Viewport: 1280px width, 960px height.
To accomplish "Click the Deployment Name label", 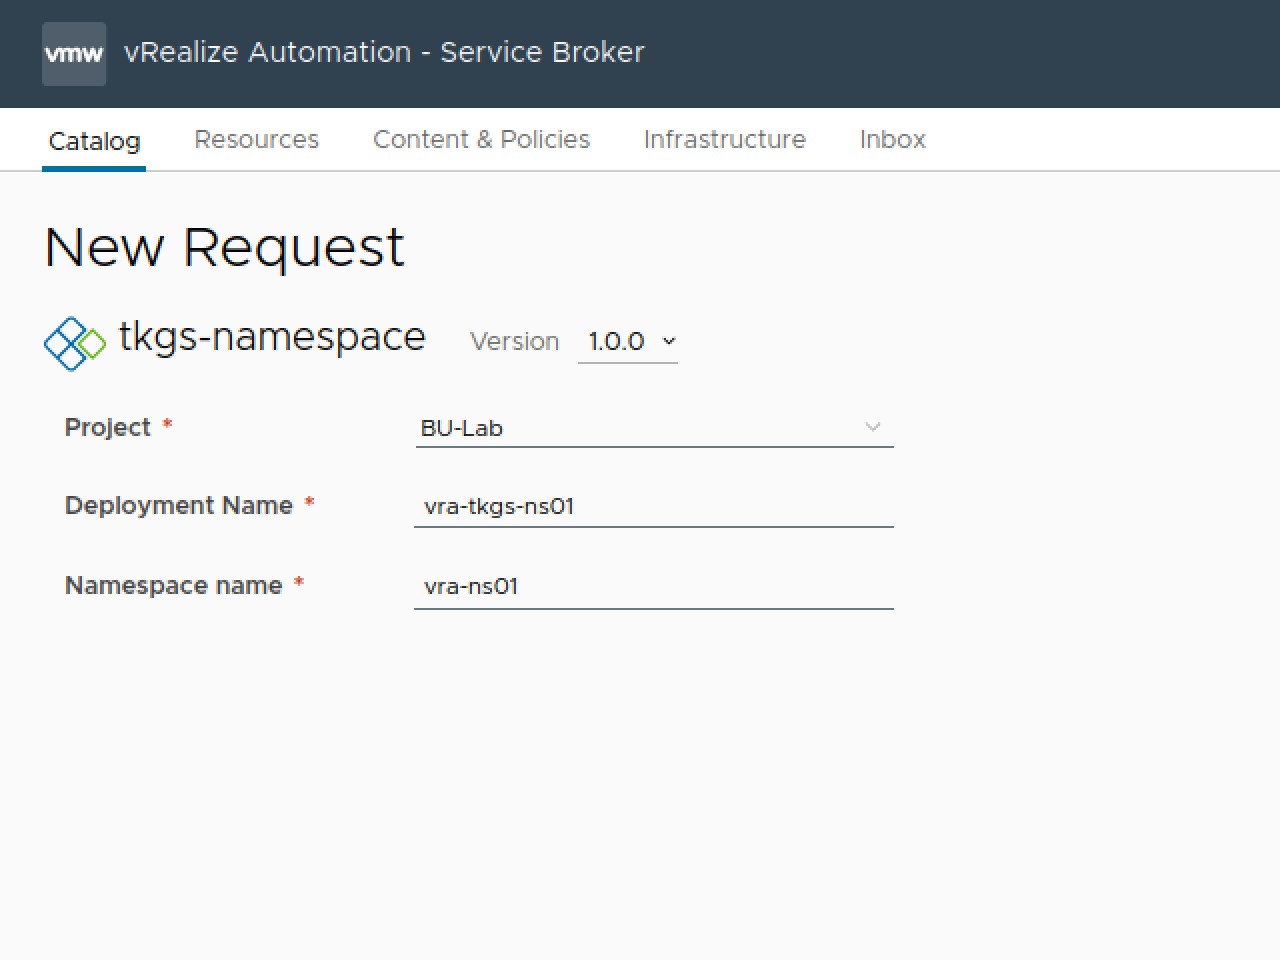I will 179,505.
